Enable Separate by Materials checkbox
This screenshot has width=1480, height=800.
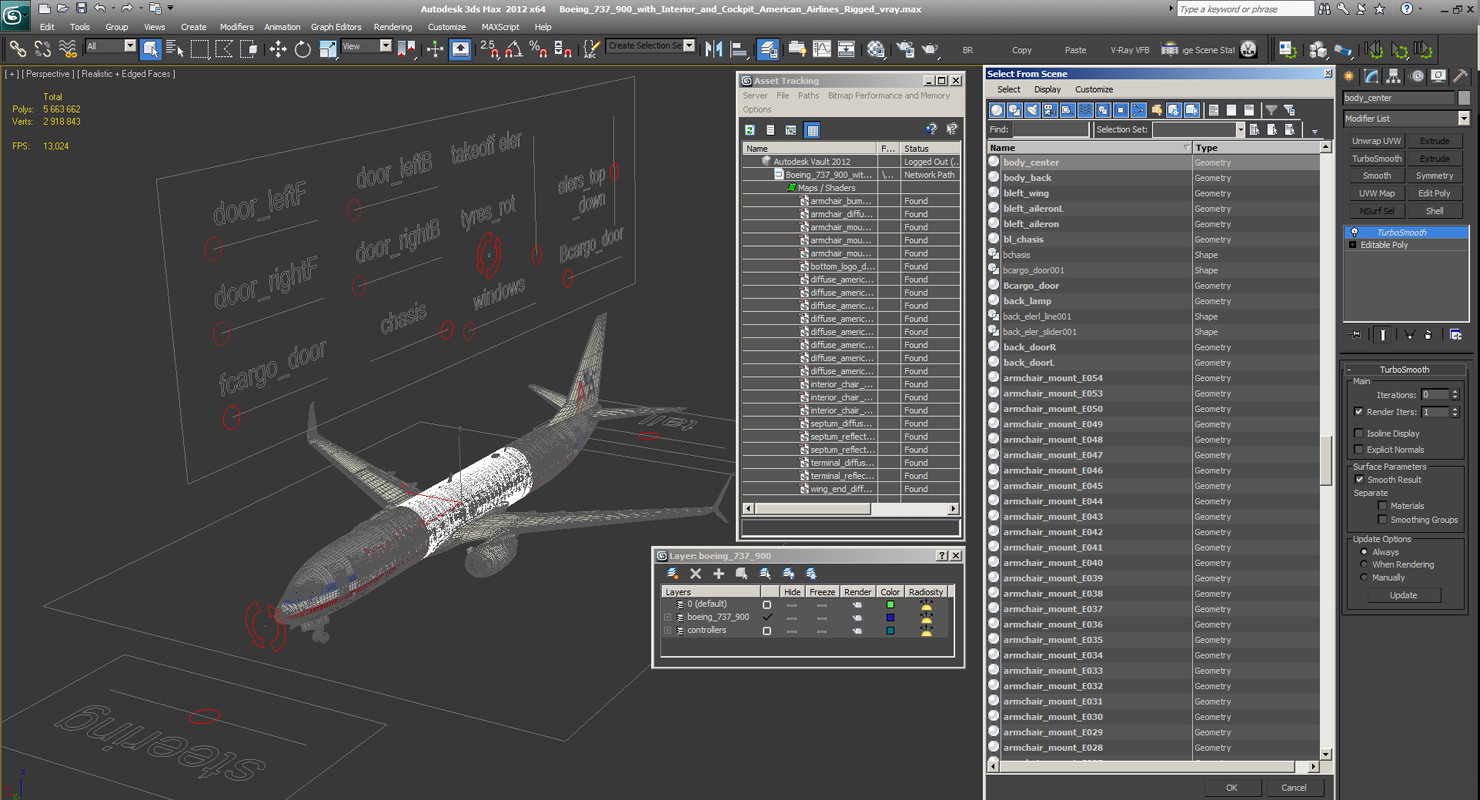tap(1383, 505)
